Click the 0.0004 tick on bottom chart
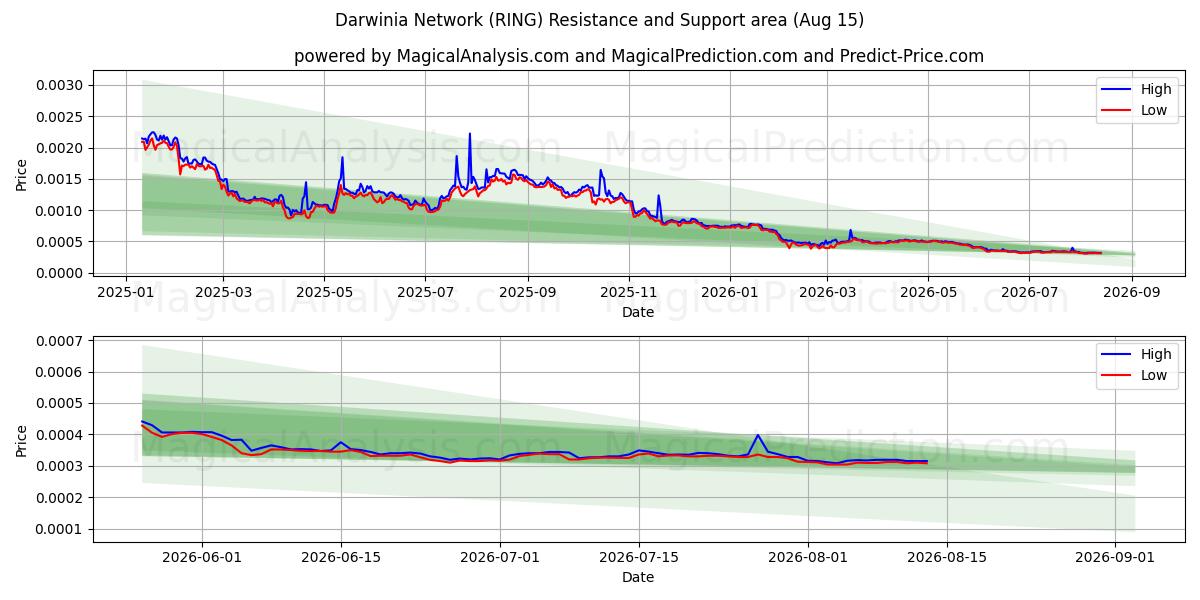The height and width of the screenshot is (600, 1200). 60,435
